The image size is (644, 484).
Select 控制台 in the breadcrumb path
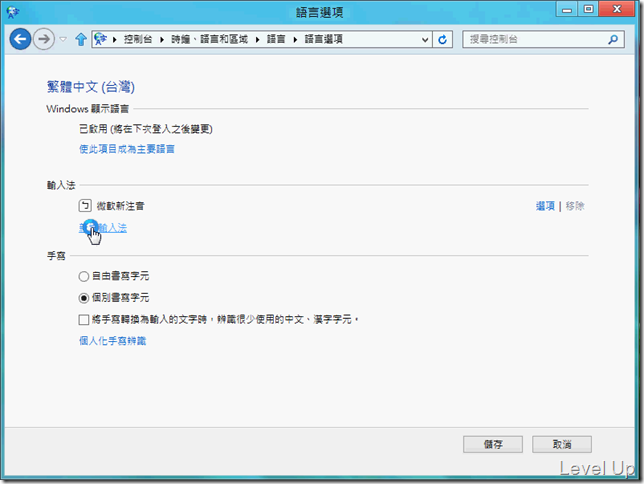[138, 39]
